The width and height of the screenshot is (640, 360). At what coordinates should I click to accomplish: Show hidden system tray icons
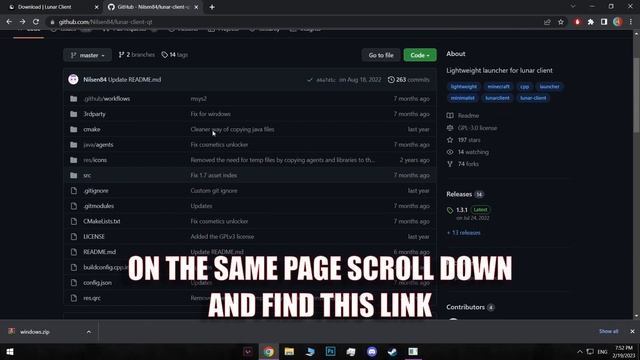pyautogui.click(x=580, y=351)
